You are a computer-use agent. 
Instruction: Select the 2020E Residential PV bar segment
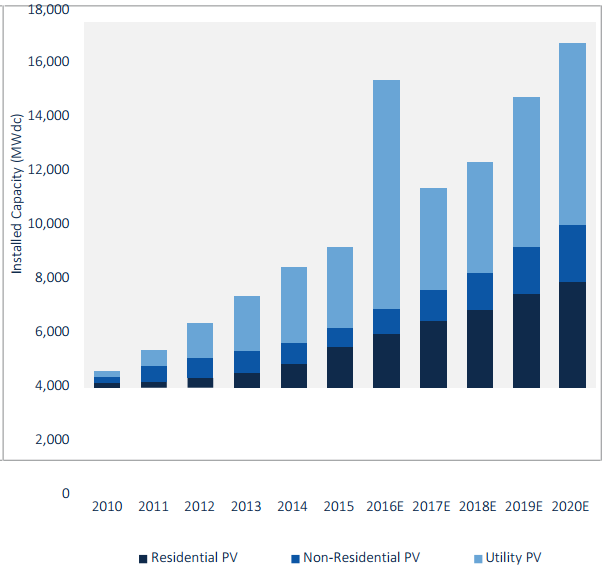click(572, 335)
